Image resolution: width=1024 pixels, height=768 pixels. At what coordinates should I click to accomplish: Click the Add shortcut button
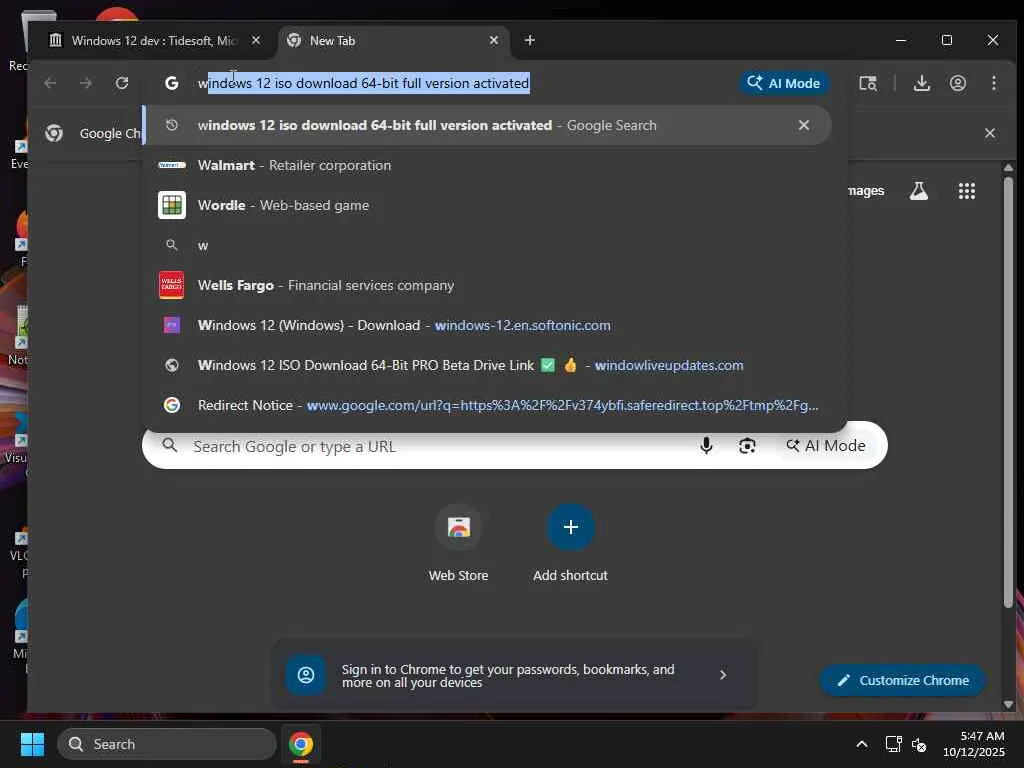pos(570,543)
